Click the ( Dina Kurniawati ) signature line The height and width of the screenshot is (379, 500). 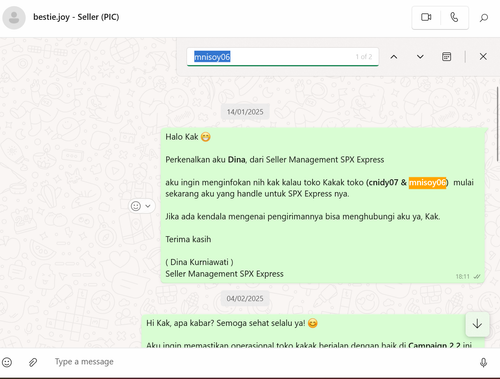(x=199, y=262)
